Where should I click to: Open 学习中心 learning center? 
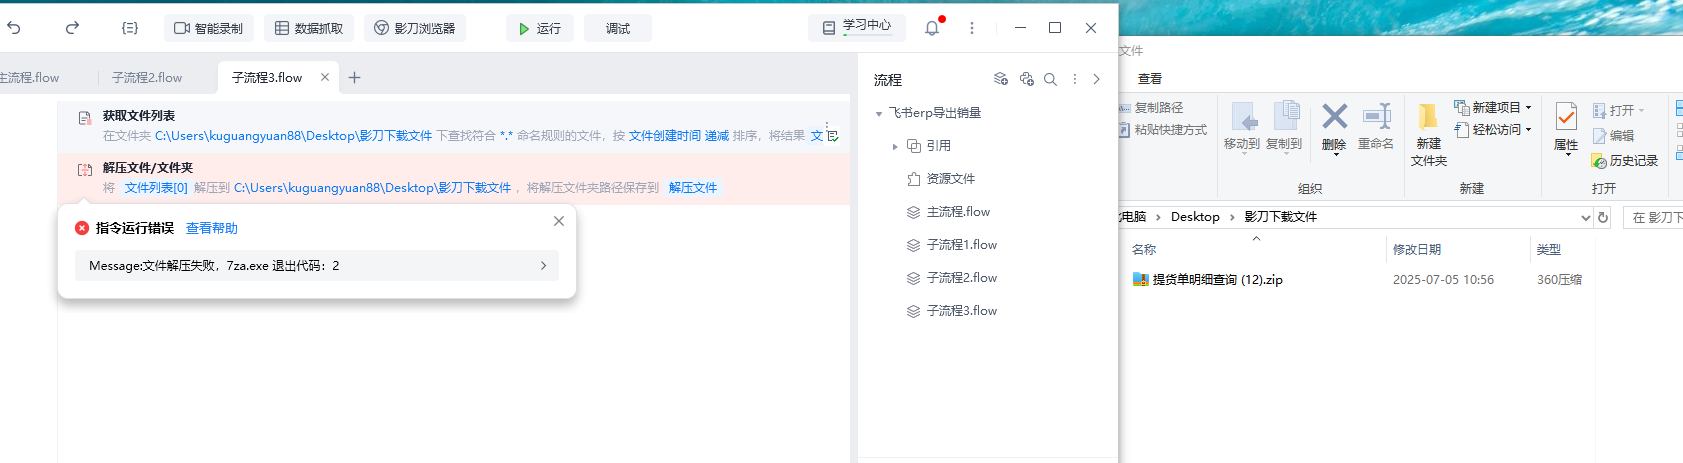click(857, 27)
